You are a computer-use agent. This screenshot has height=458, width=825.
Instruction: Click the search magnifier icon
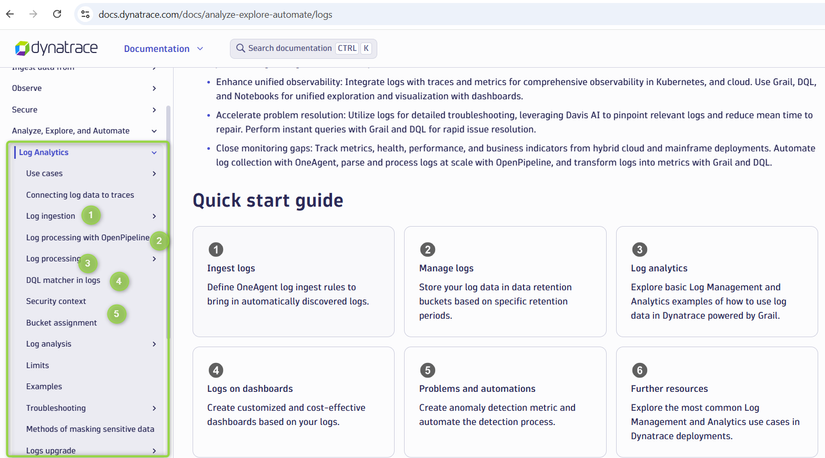(240, 48)
